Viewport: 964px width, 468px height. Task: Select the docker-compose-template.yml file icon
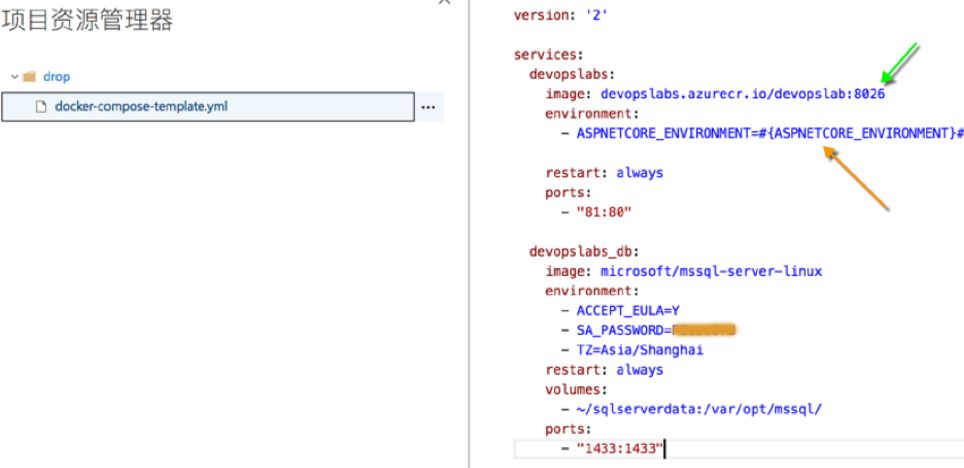tap(41, 107)
